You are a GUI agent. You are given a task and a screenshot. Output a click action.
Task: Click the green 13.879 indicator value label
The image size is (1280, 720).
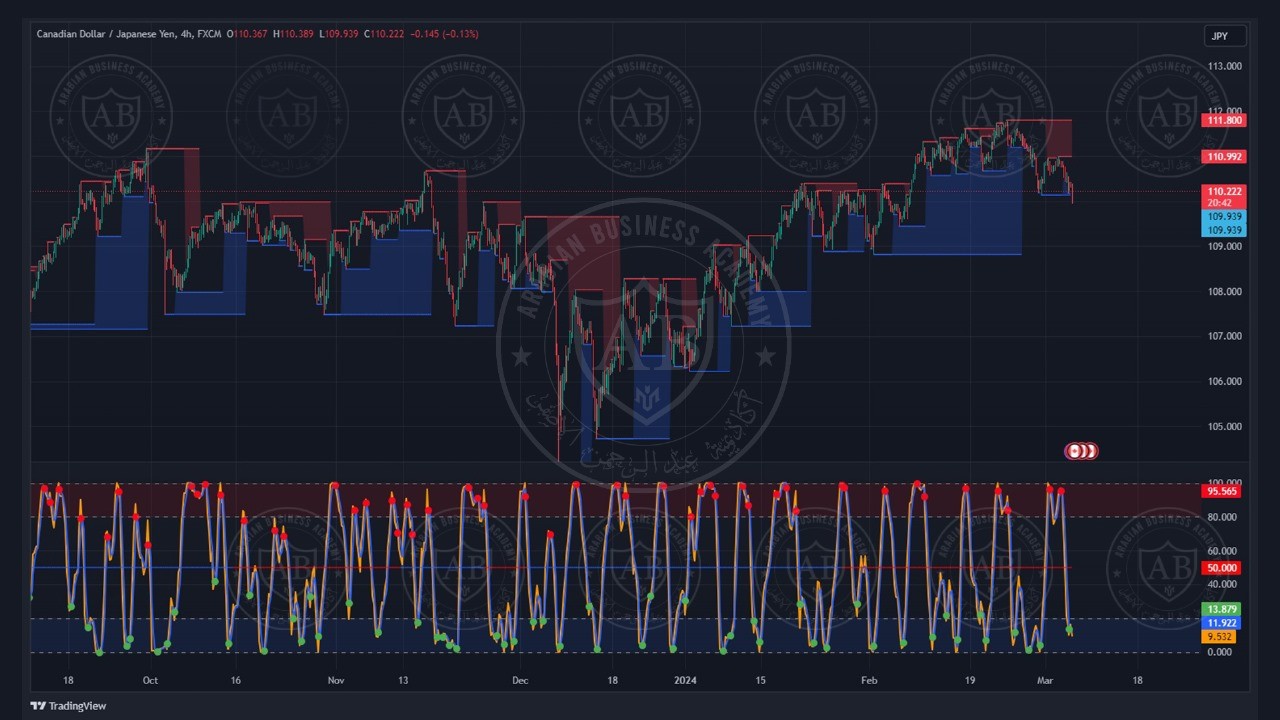tap(1222, 609)
